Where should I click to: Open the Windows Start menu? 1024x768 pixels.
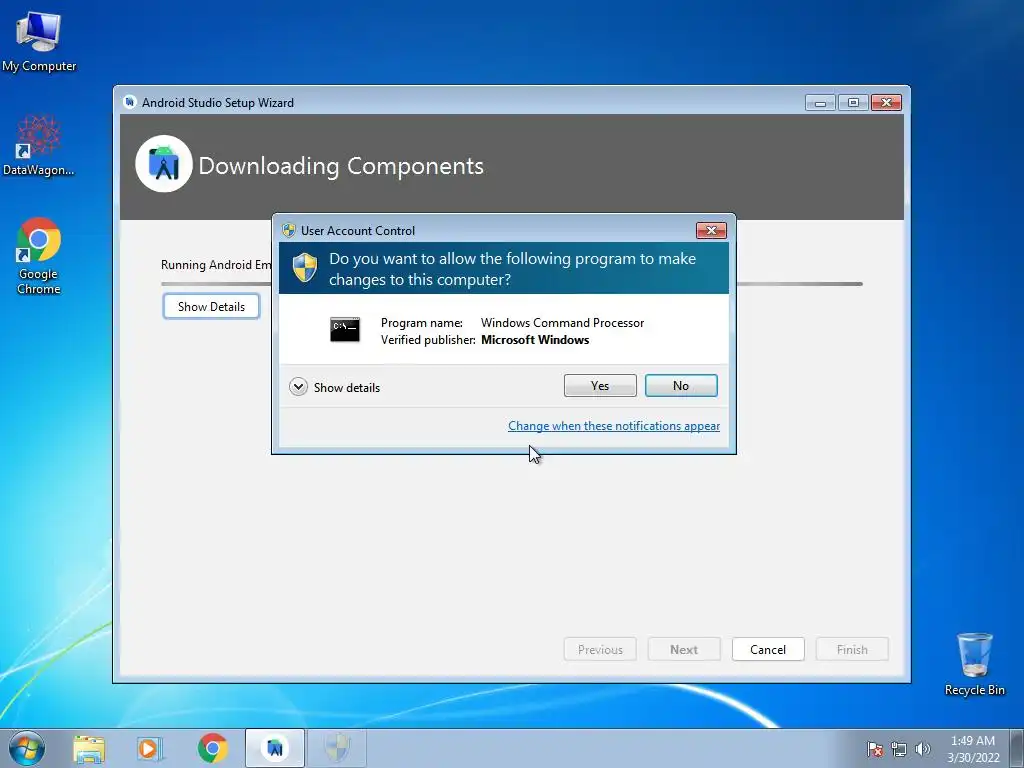27,748
